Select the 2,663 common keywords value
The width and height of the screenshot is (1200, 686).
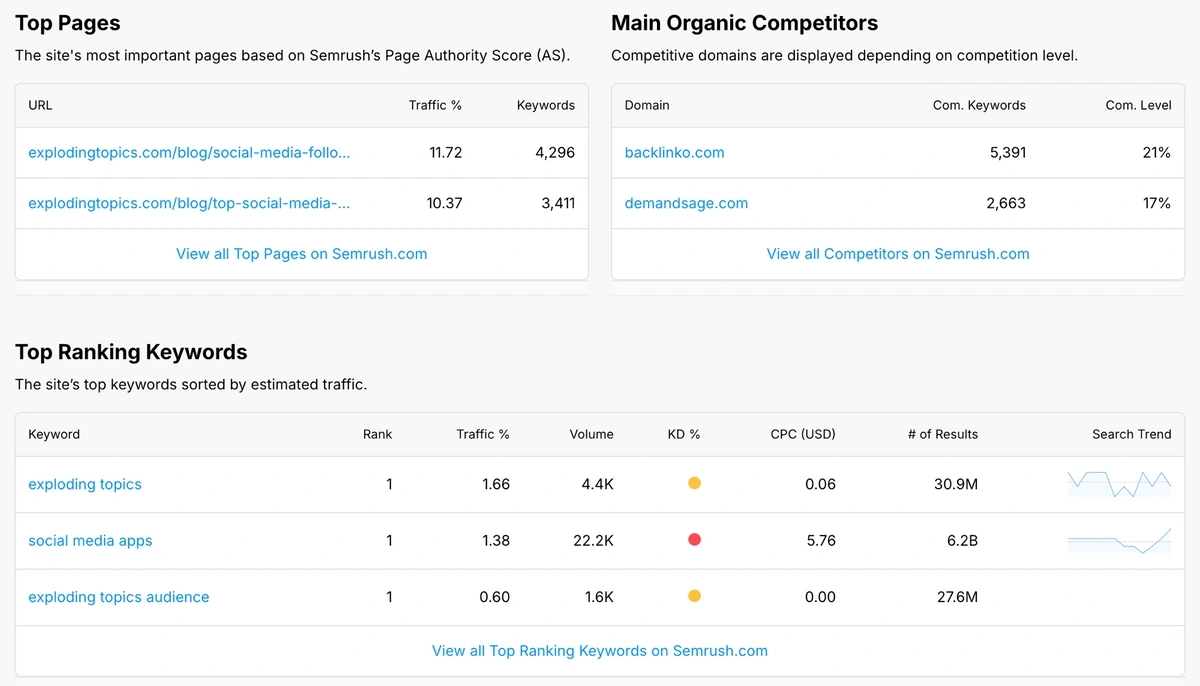coord(1006,203)
